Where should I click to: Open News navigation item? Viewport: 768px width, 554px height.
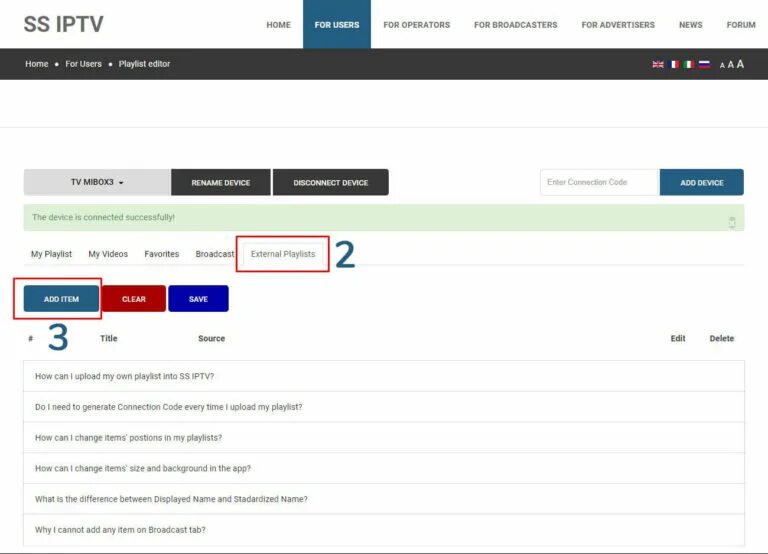pos(691,24)
